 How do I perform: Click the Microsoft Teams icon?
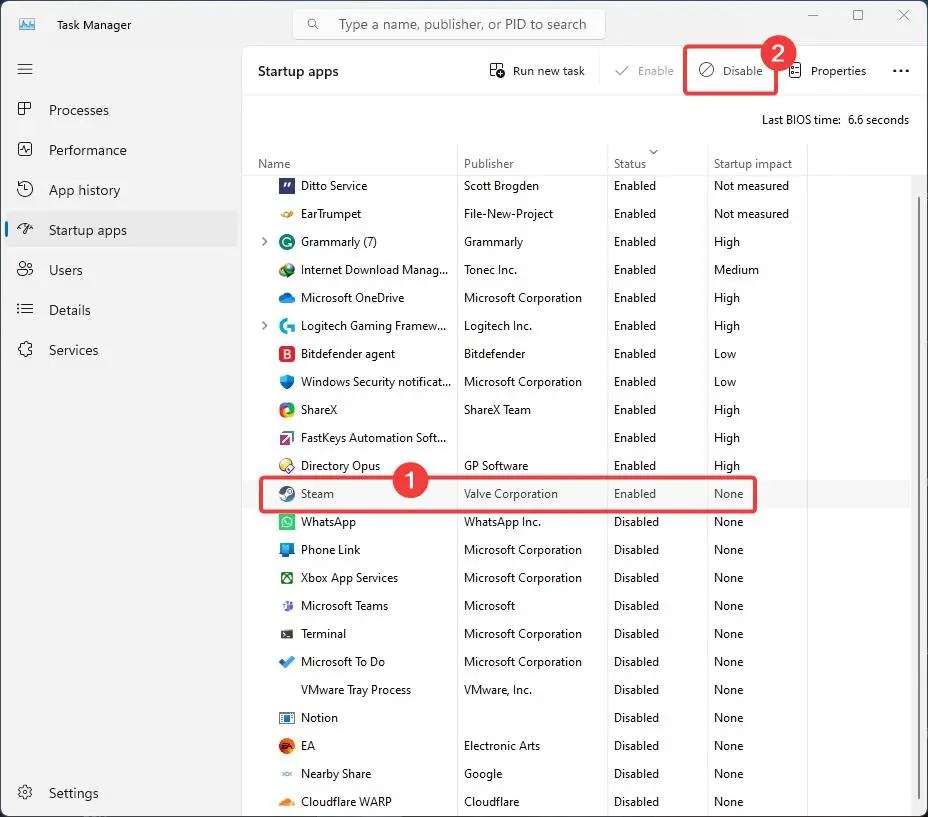(286, 606)
